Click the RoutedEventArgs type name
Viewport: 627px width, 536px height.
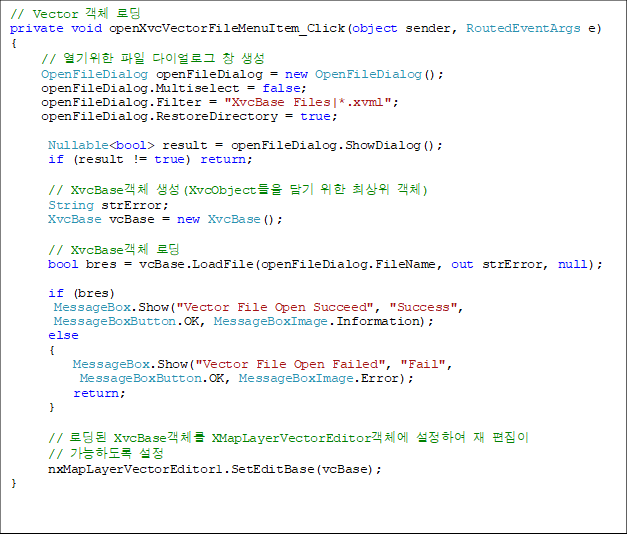pyautogui.click(x=523, y=28)
